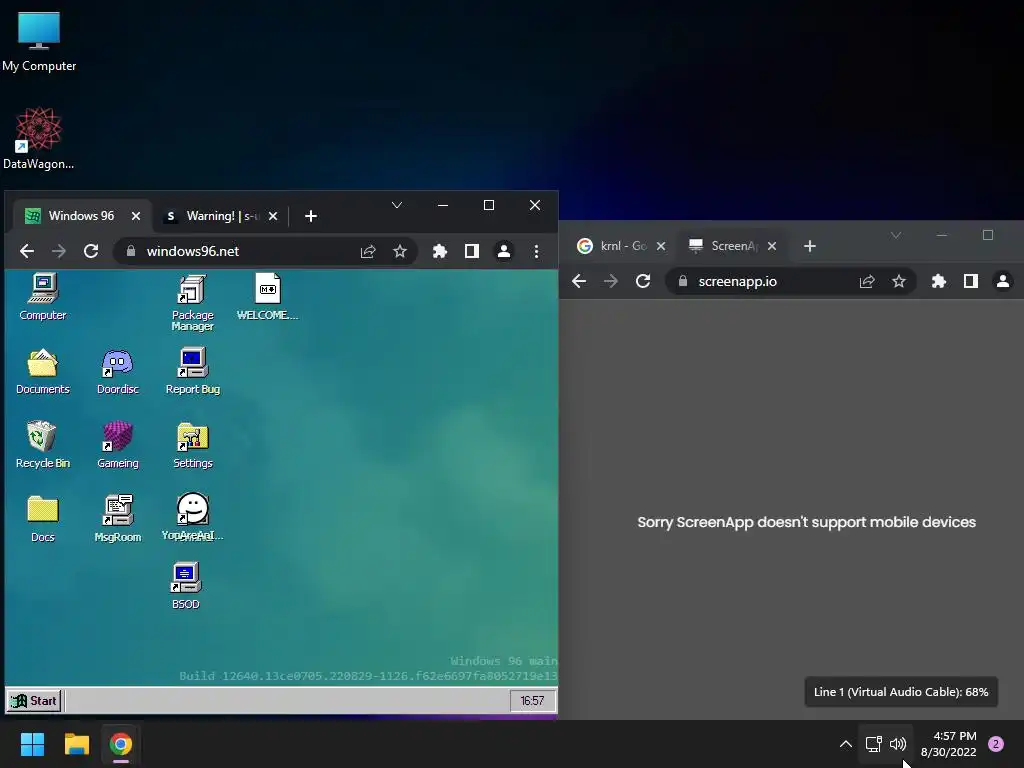Image resolution: width=1024 pixels, height=768 pixels.
Task: Open the volume speaker icon in tray
Action: [898, 744]
